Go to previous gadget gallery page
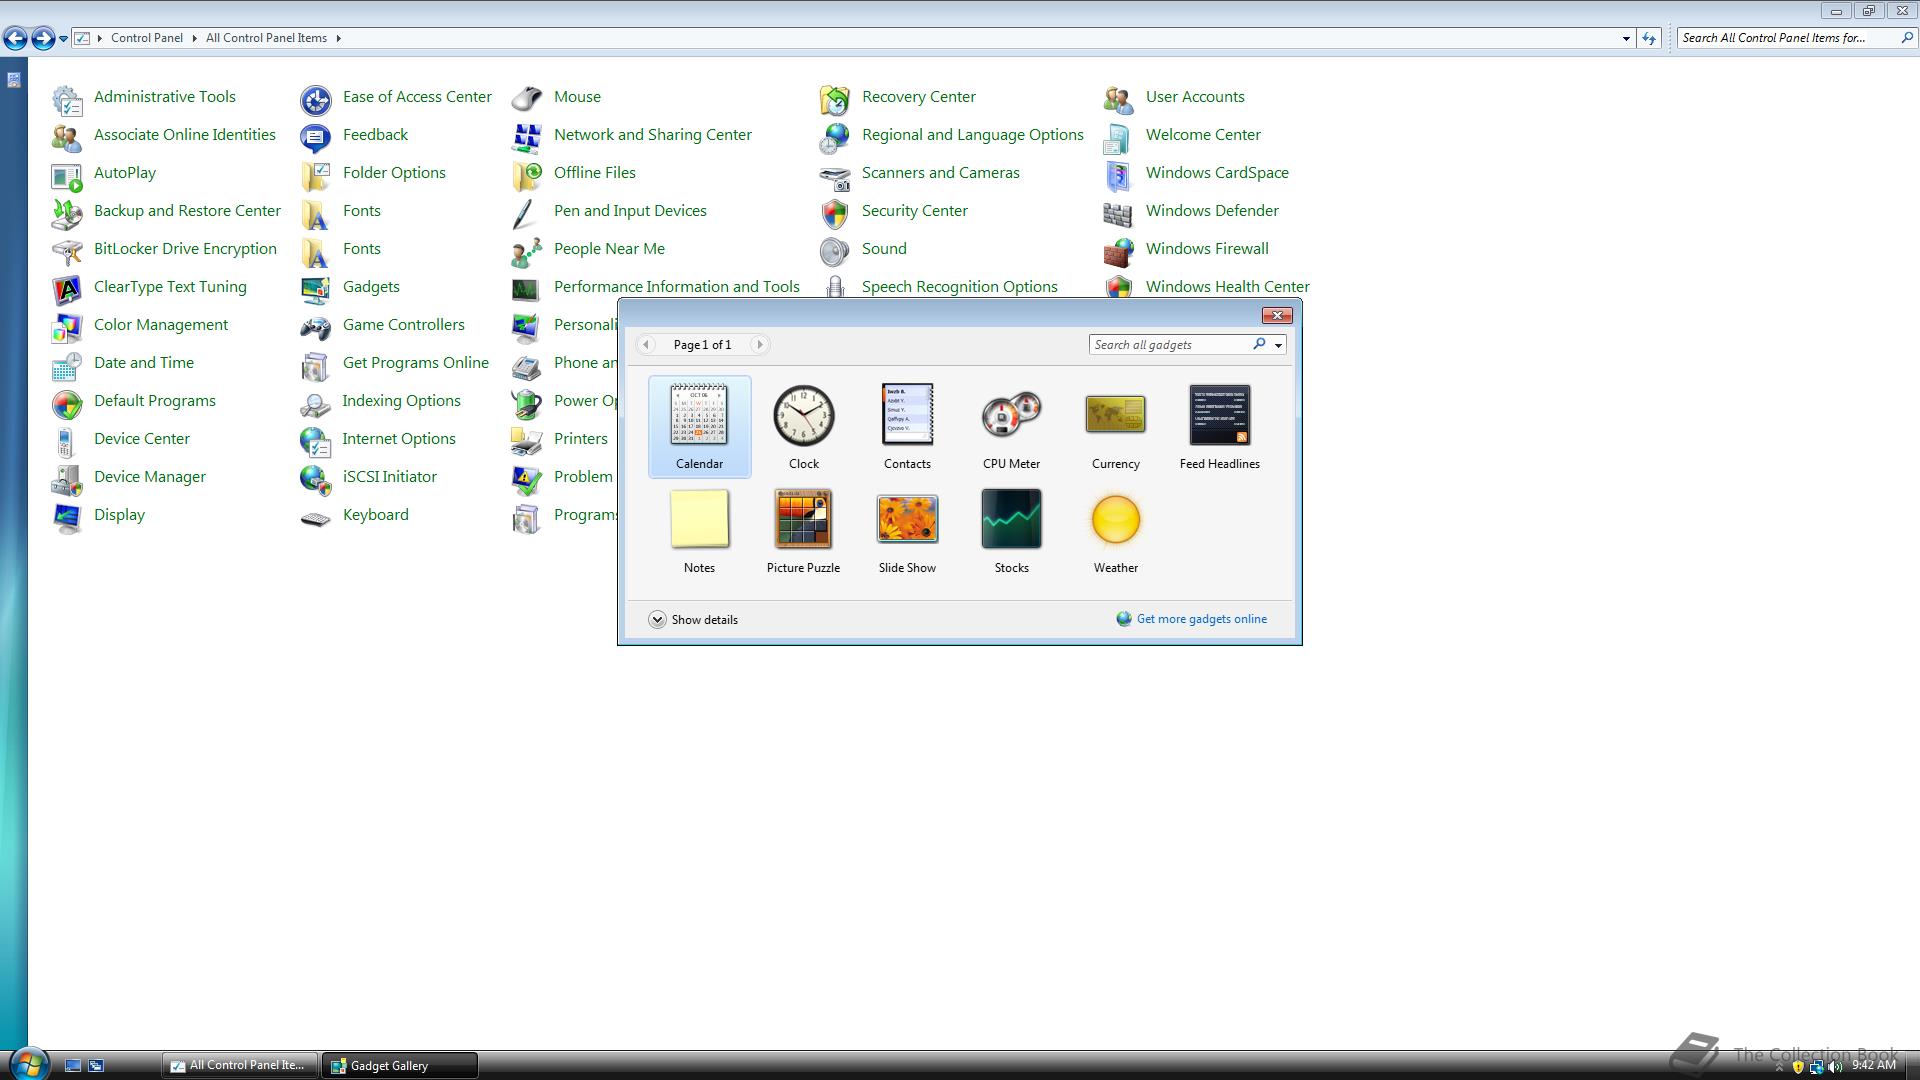This screenshot has width=1920, height=1080. 646,345
